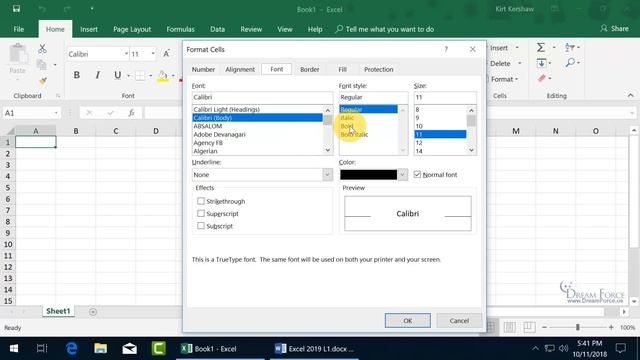Screen dimensions: 640x360
Task: Switch to the Protection tab
Action: click(379, 69)
